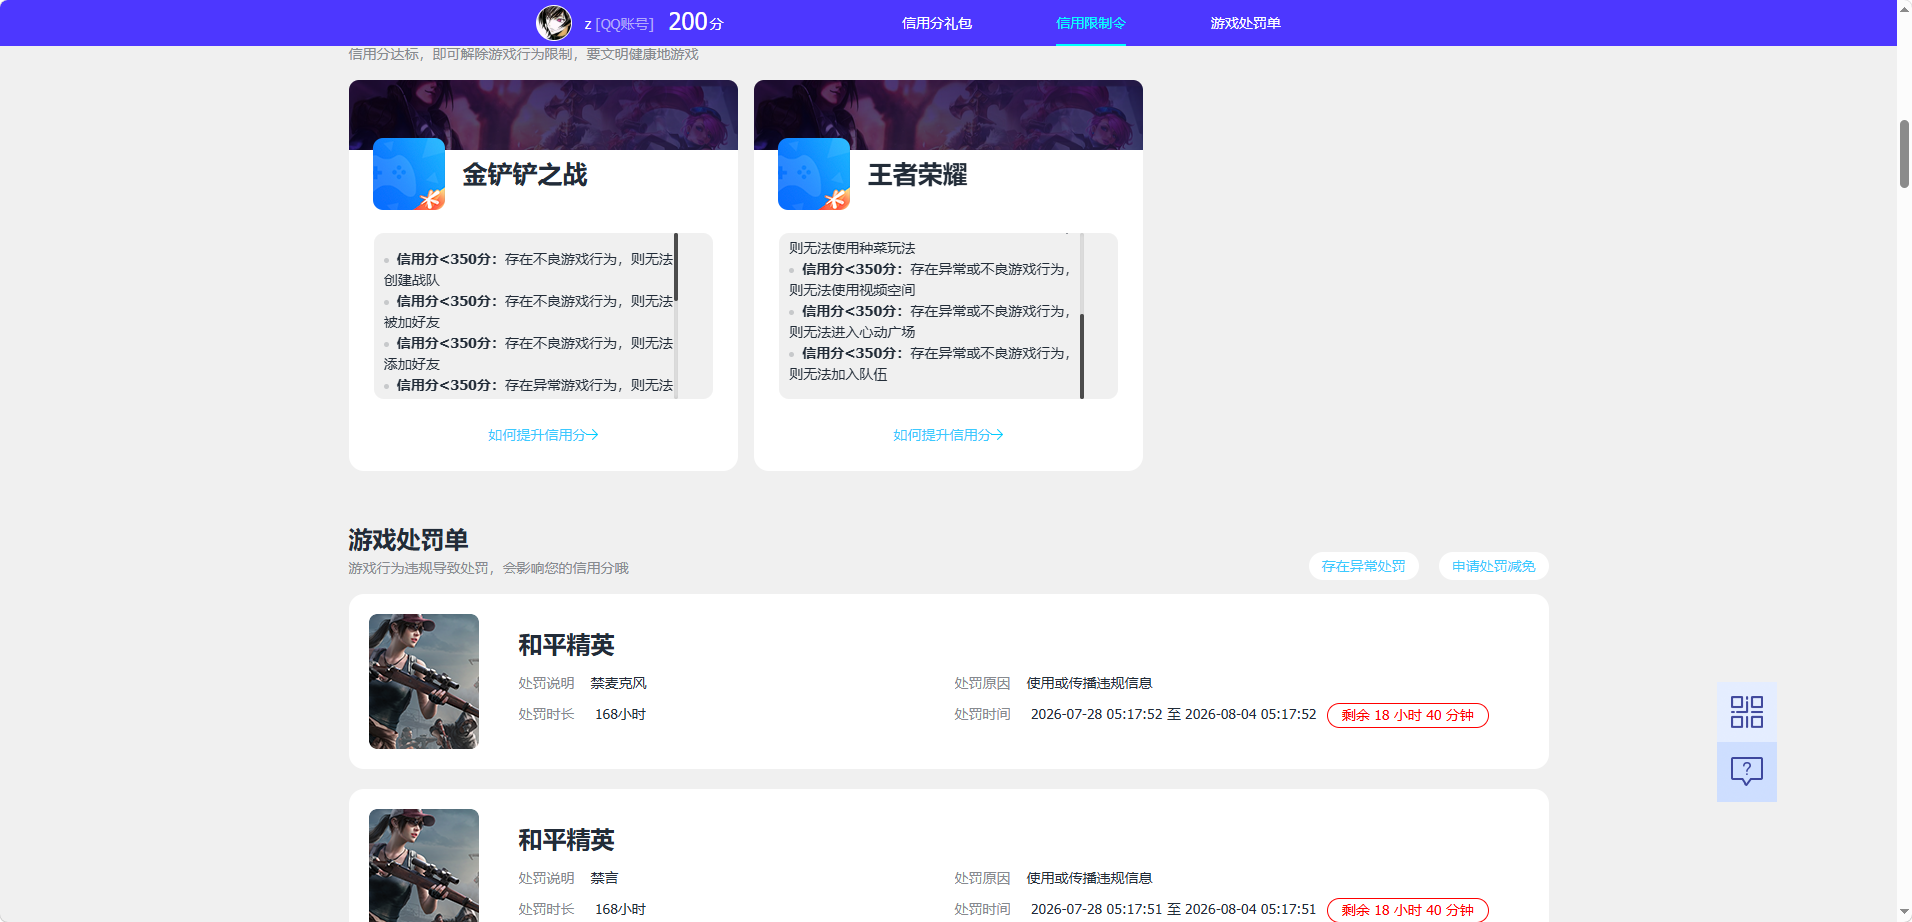Open the help question floating icon
Image resolution: width=1912 pixels, height=922 pixels.
pyautogui.click(x=1747, y=772)
